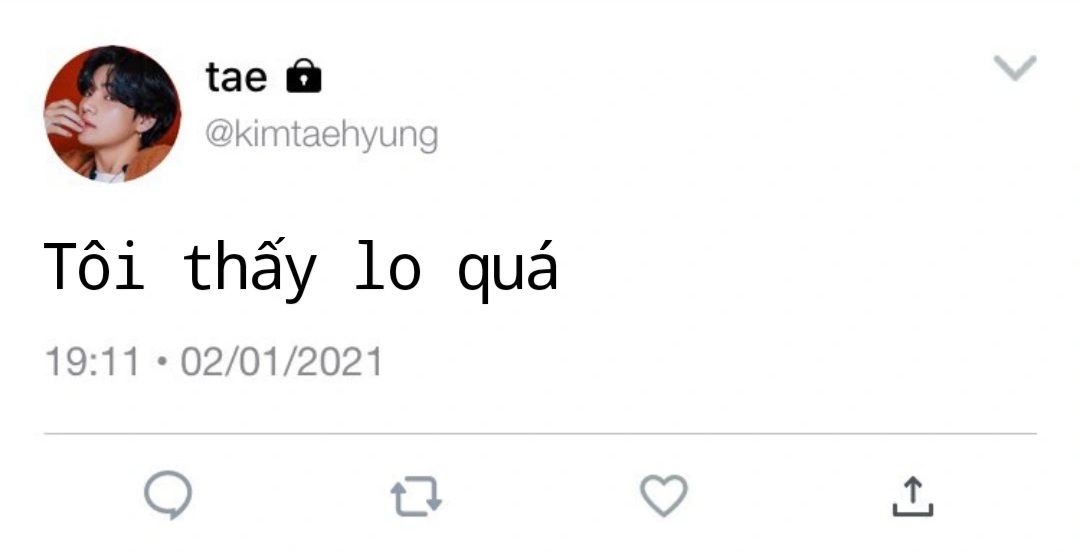The height and width of the screenshot is (552, 1080).
Task: Click the word lo in the tweet
Action: [387, 266]
